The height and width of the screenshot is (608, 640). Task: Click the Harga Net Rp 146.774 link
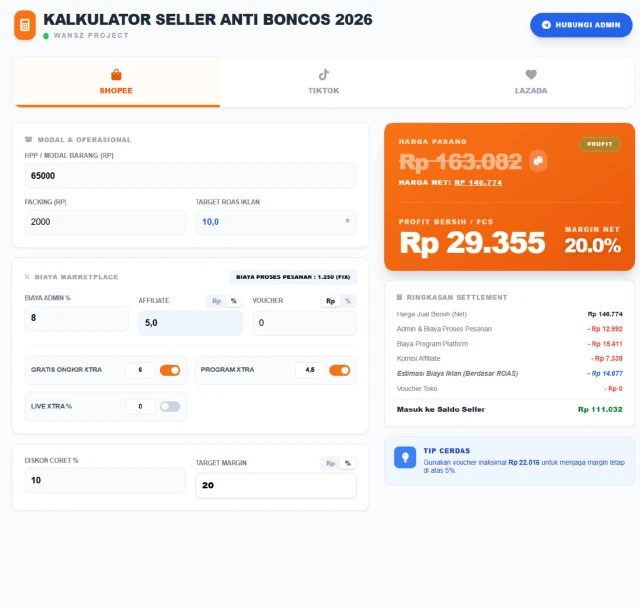[478, 183]
